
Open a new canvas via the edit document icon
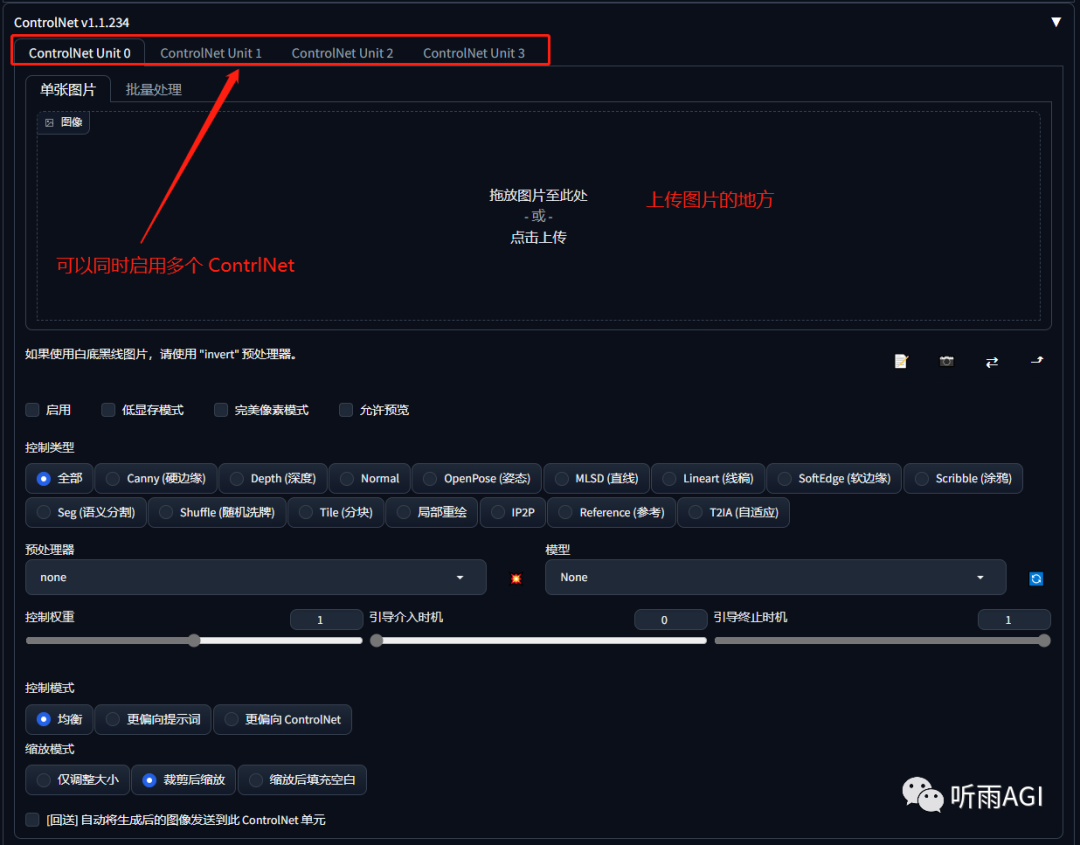900,360
